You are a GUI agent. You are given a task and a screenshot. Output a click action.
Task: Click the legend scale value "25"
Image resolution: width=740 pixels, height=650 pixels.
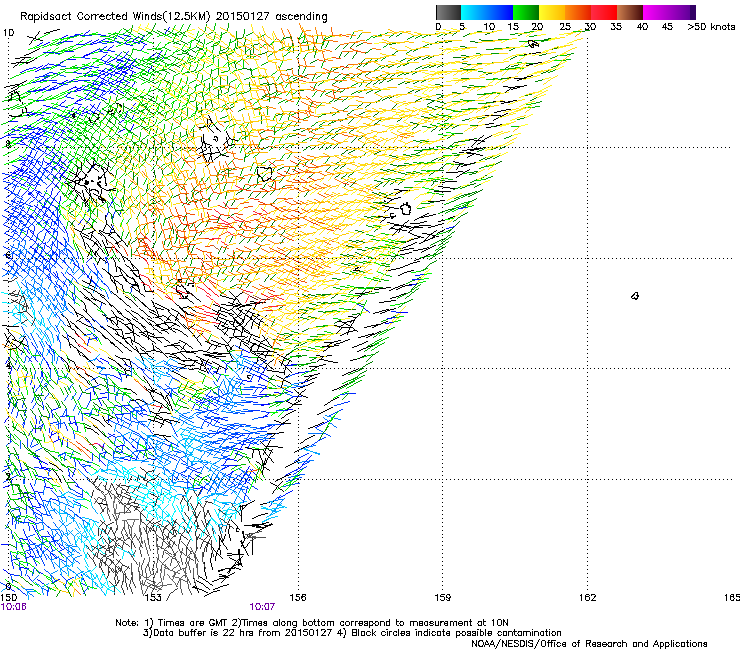(565, 27)
